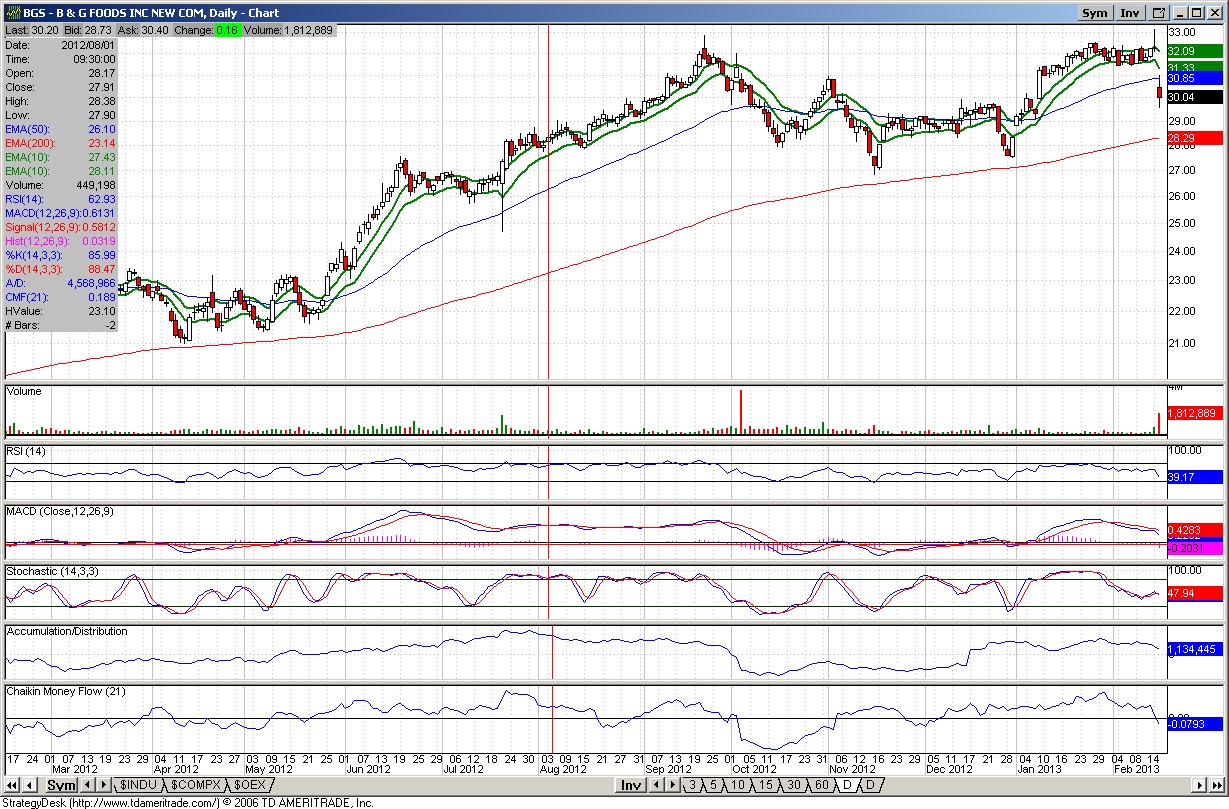Click the HValue 23.10 row
Screen dimensions: 1229x809
pos(61,311)
